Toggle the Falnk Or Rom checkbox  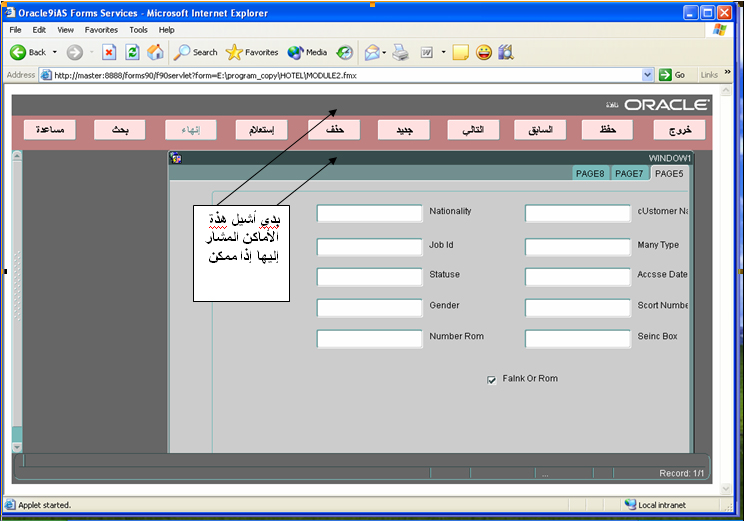(x=492, y=380)
